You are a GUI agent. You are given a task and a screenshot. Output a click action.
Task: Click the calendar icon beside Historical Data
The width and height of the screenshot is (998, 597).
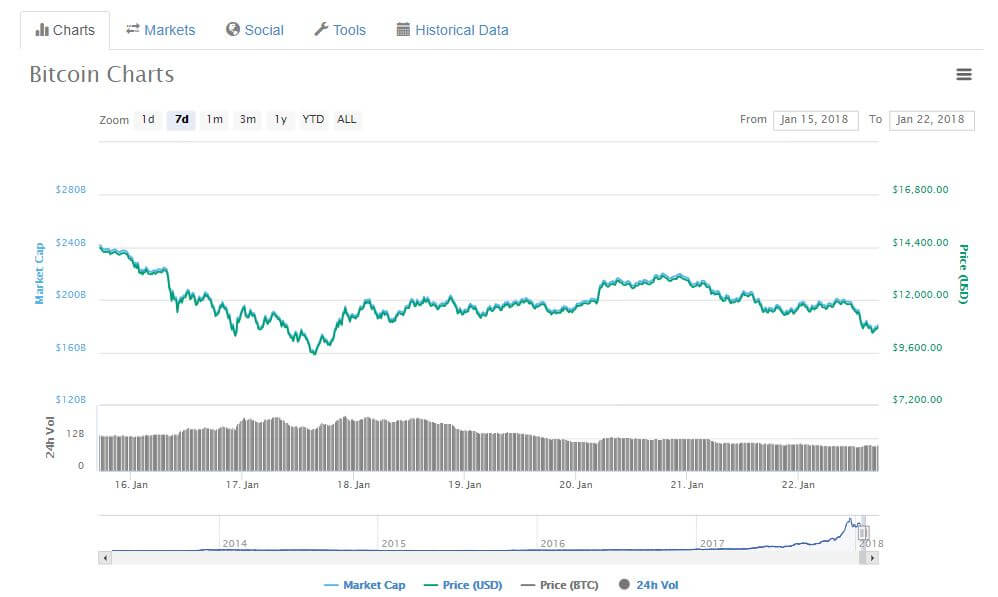[403, 29]
